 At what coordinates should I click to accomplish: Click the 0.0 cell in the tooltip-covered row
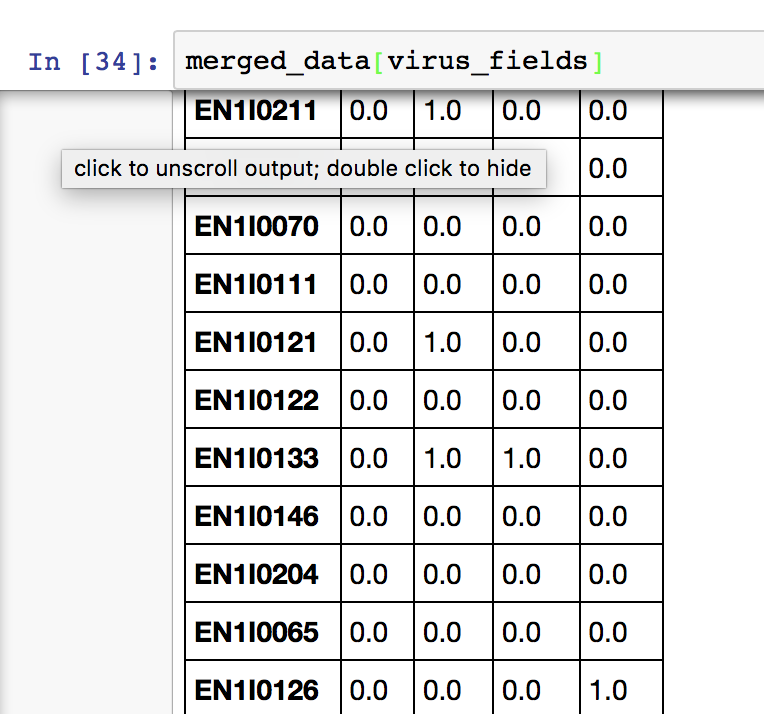pos(608,168)
